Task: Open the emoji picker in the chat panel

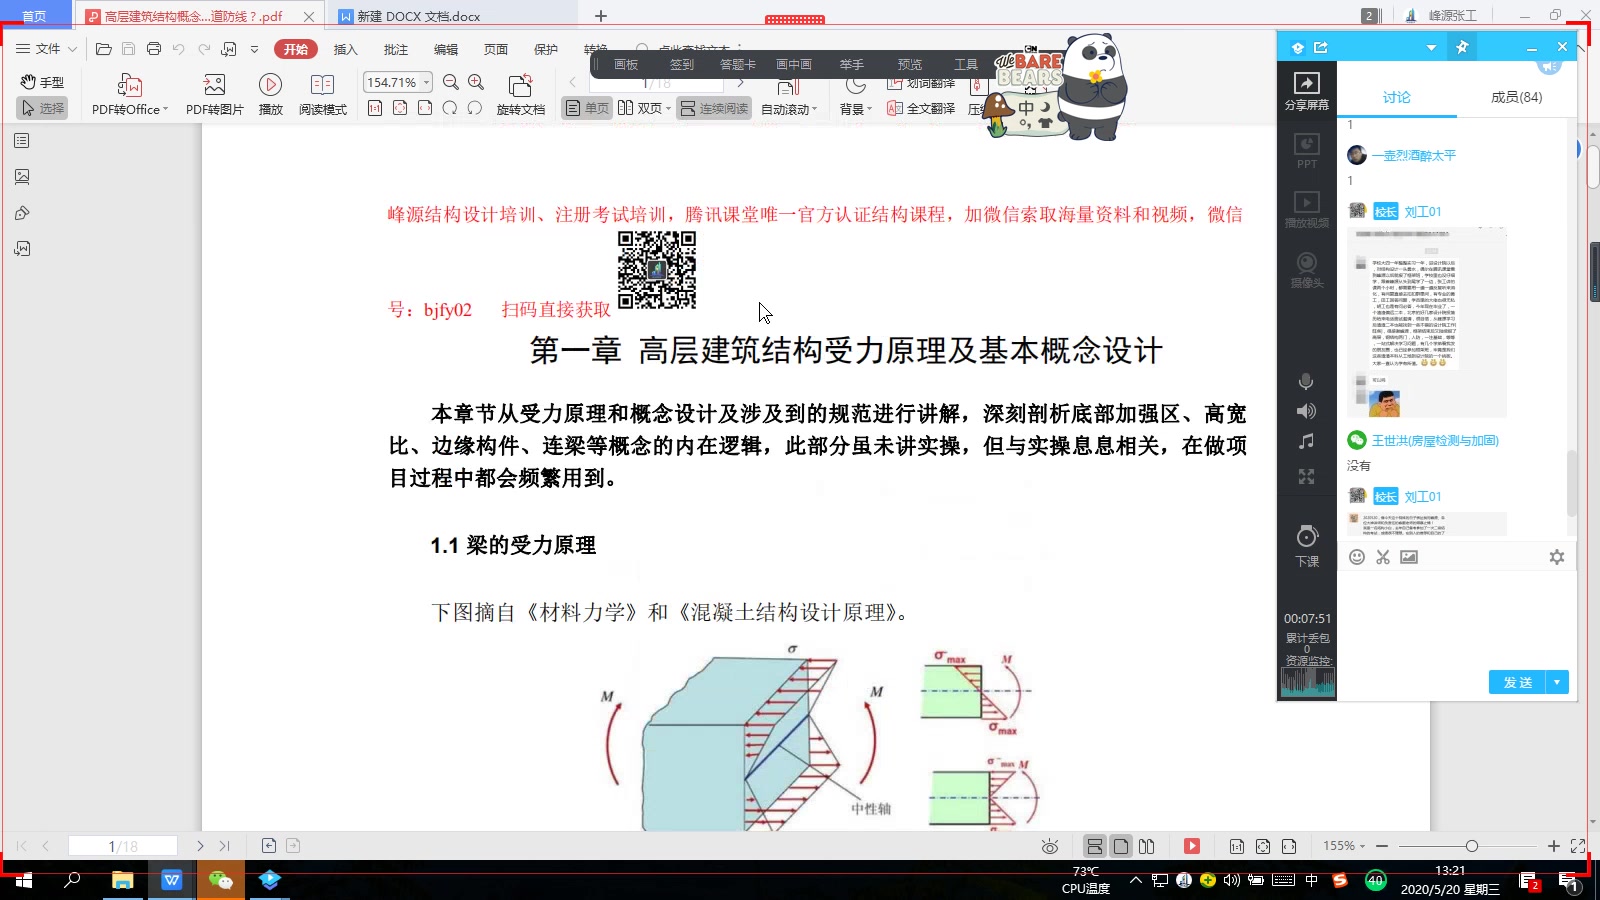Action: coord(1356,557)
